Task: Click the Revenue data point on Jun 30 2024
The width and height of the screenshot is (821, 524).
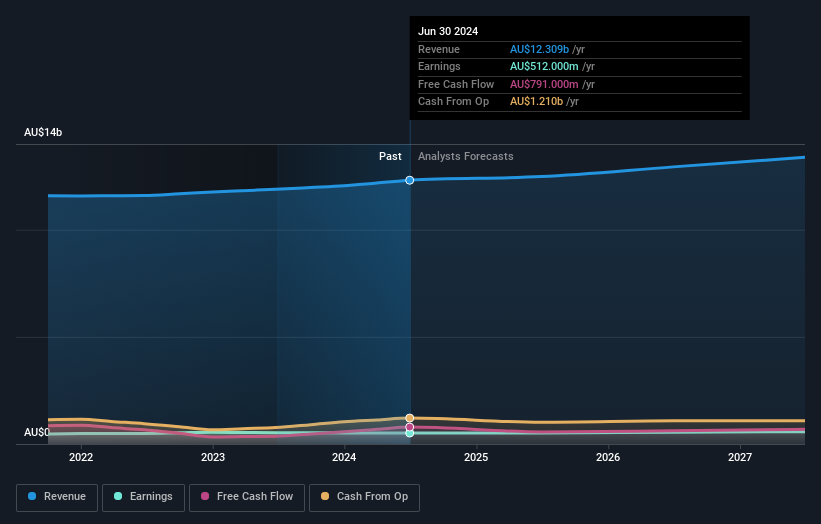Action: click(410, 180)
